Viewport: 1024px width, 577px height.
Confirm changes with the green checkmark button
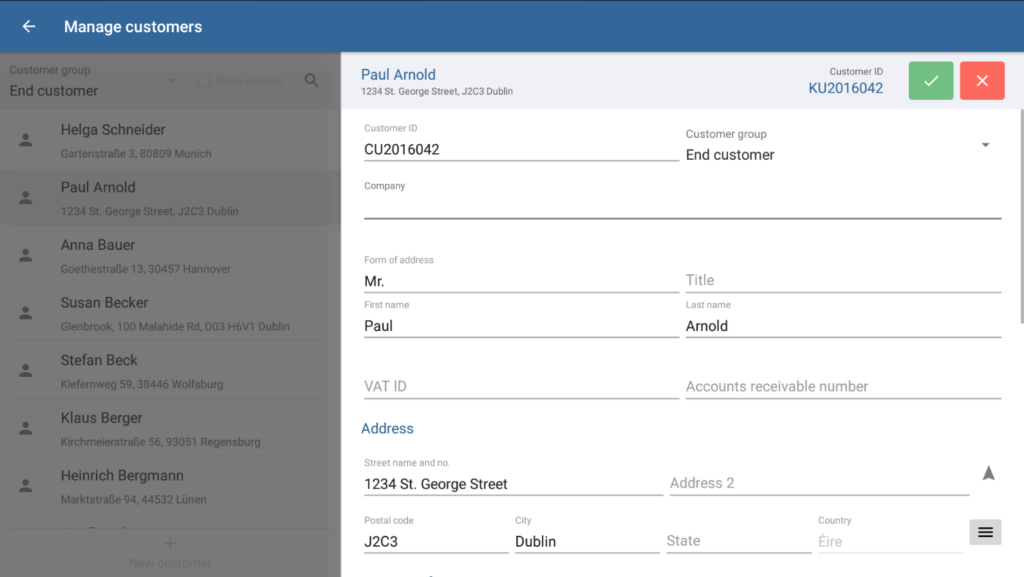[x=930, y=81]
